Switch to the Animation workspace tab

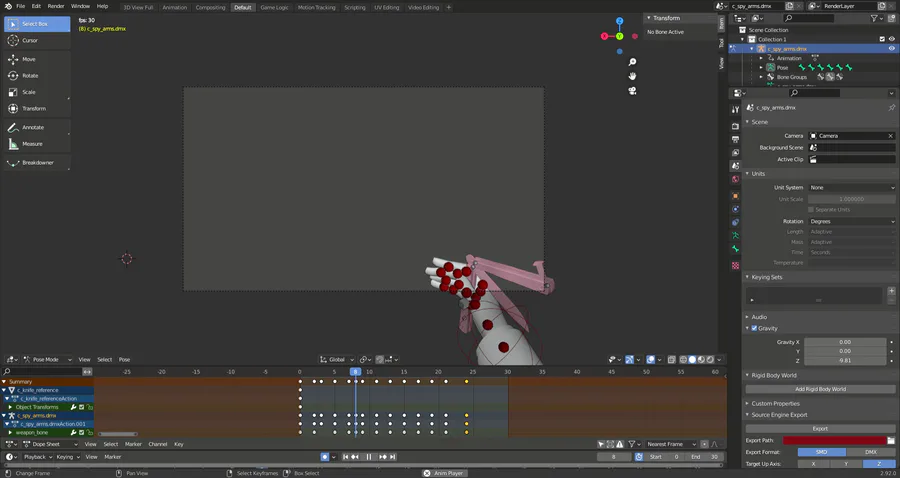(x=174, y=7)
